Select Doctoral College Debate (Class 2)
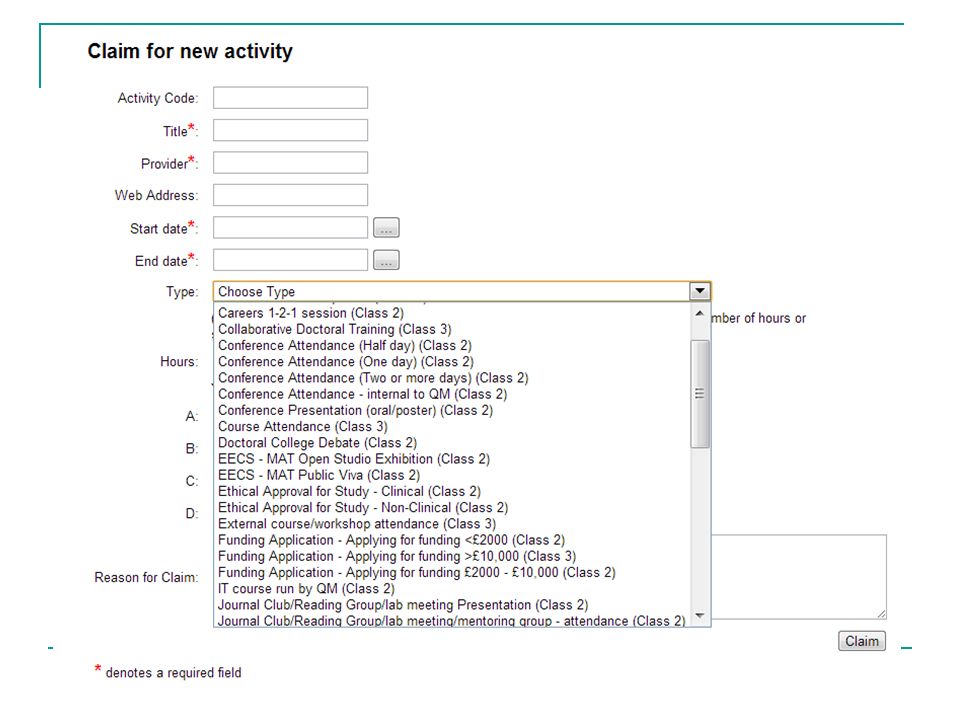The height and width of the screenshot is (720, 960). pos(452,443)
